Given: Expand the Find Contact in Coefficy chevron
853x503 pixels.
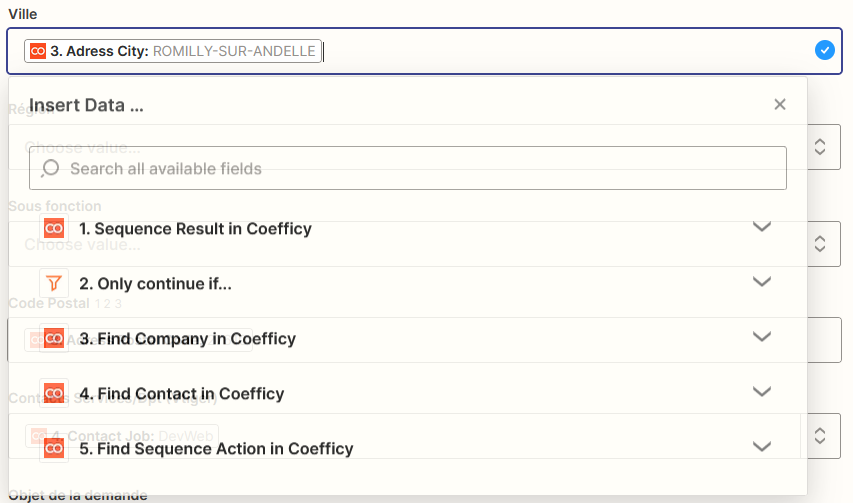Looking at the screenshot, I should click(x=762, y=392).
